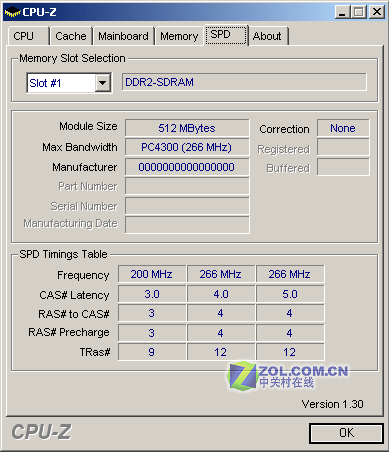Click the empty Registered field
This screenshot has height=452, width=389.
coord(343,147)
